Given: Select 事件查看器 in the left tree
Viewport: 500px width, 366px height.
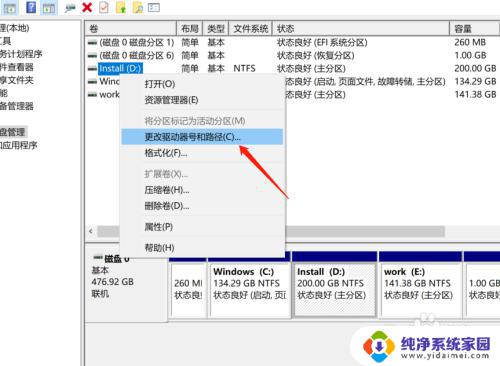Looking at the screenshot, I should point(17,67).
